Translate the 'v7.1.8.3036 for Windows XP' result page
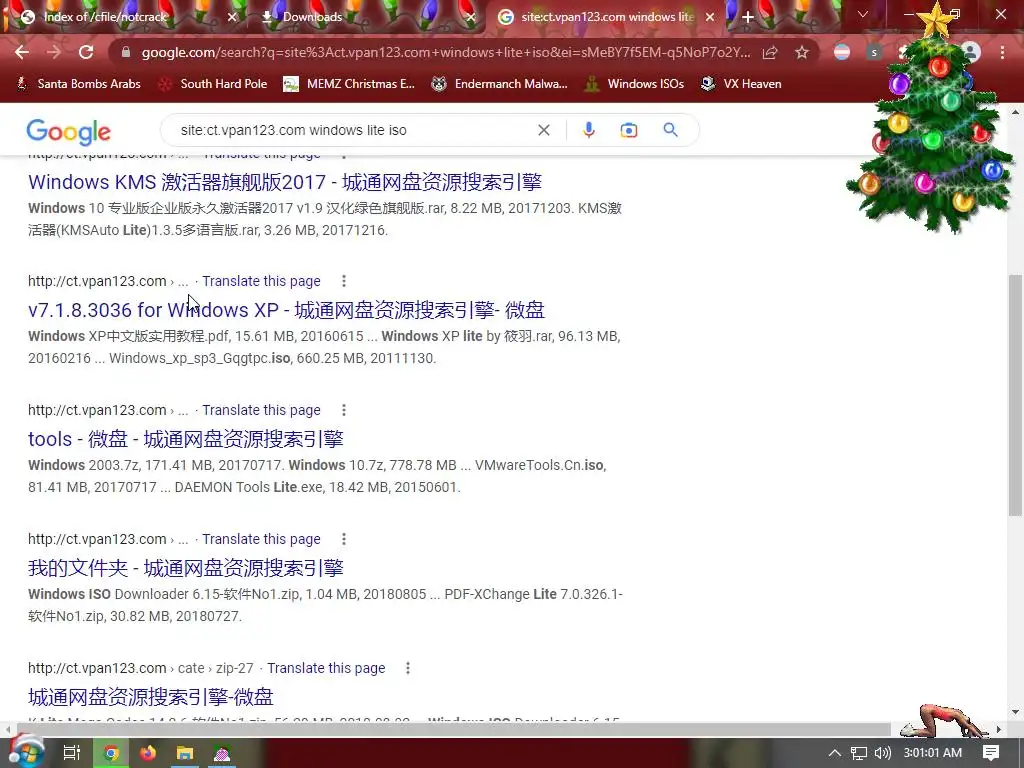This screenshot has width=1024, height=768. pyautogui.click(x=261, y=281)
